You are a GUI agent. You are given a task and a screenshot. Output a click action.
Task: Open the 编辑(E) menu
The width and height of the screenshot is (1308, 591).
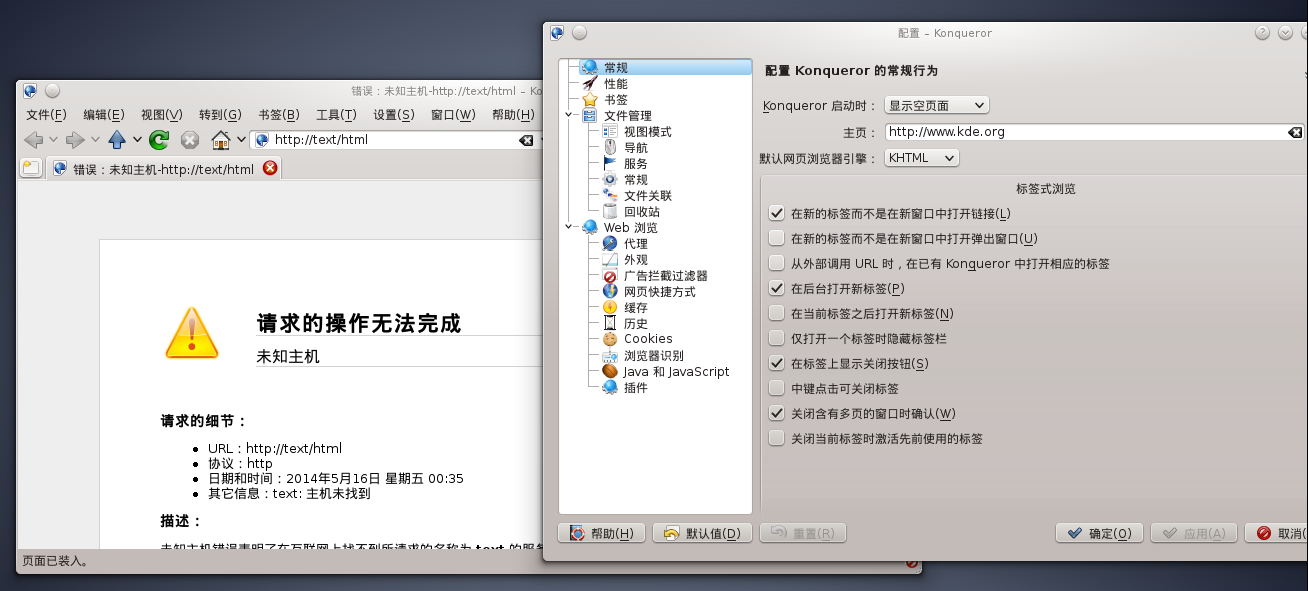point(104,115)
